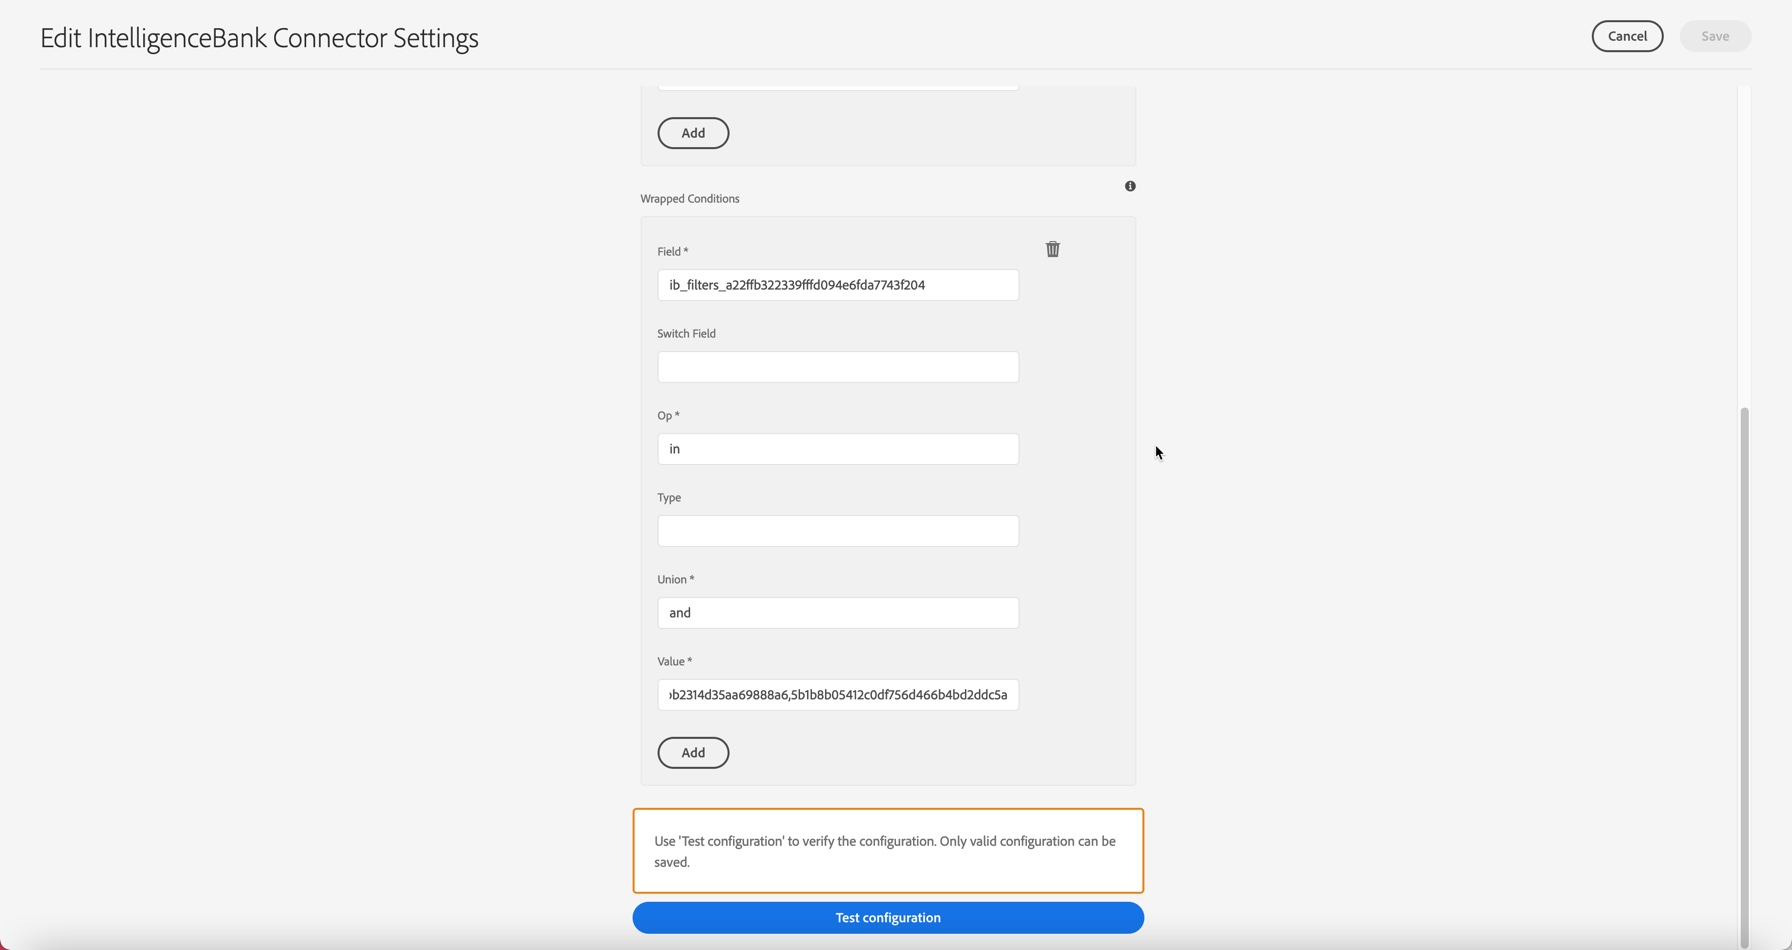Click the "Switch Field" label text
Image resolution: width=1792 pixels, height=950 pixels.
[x=686, y=334]
